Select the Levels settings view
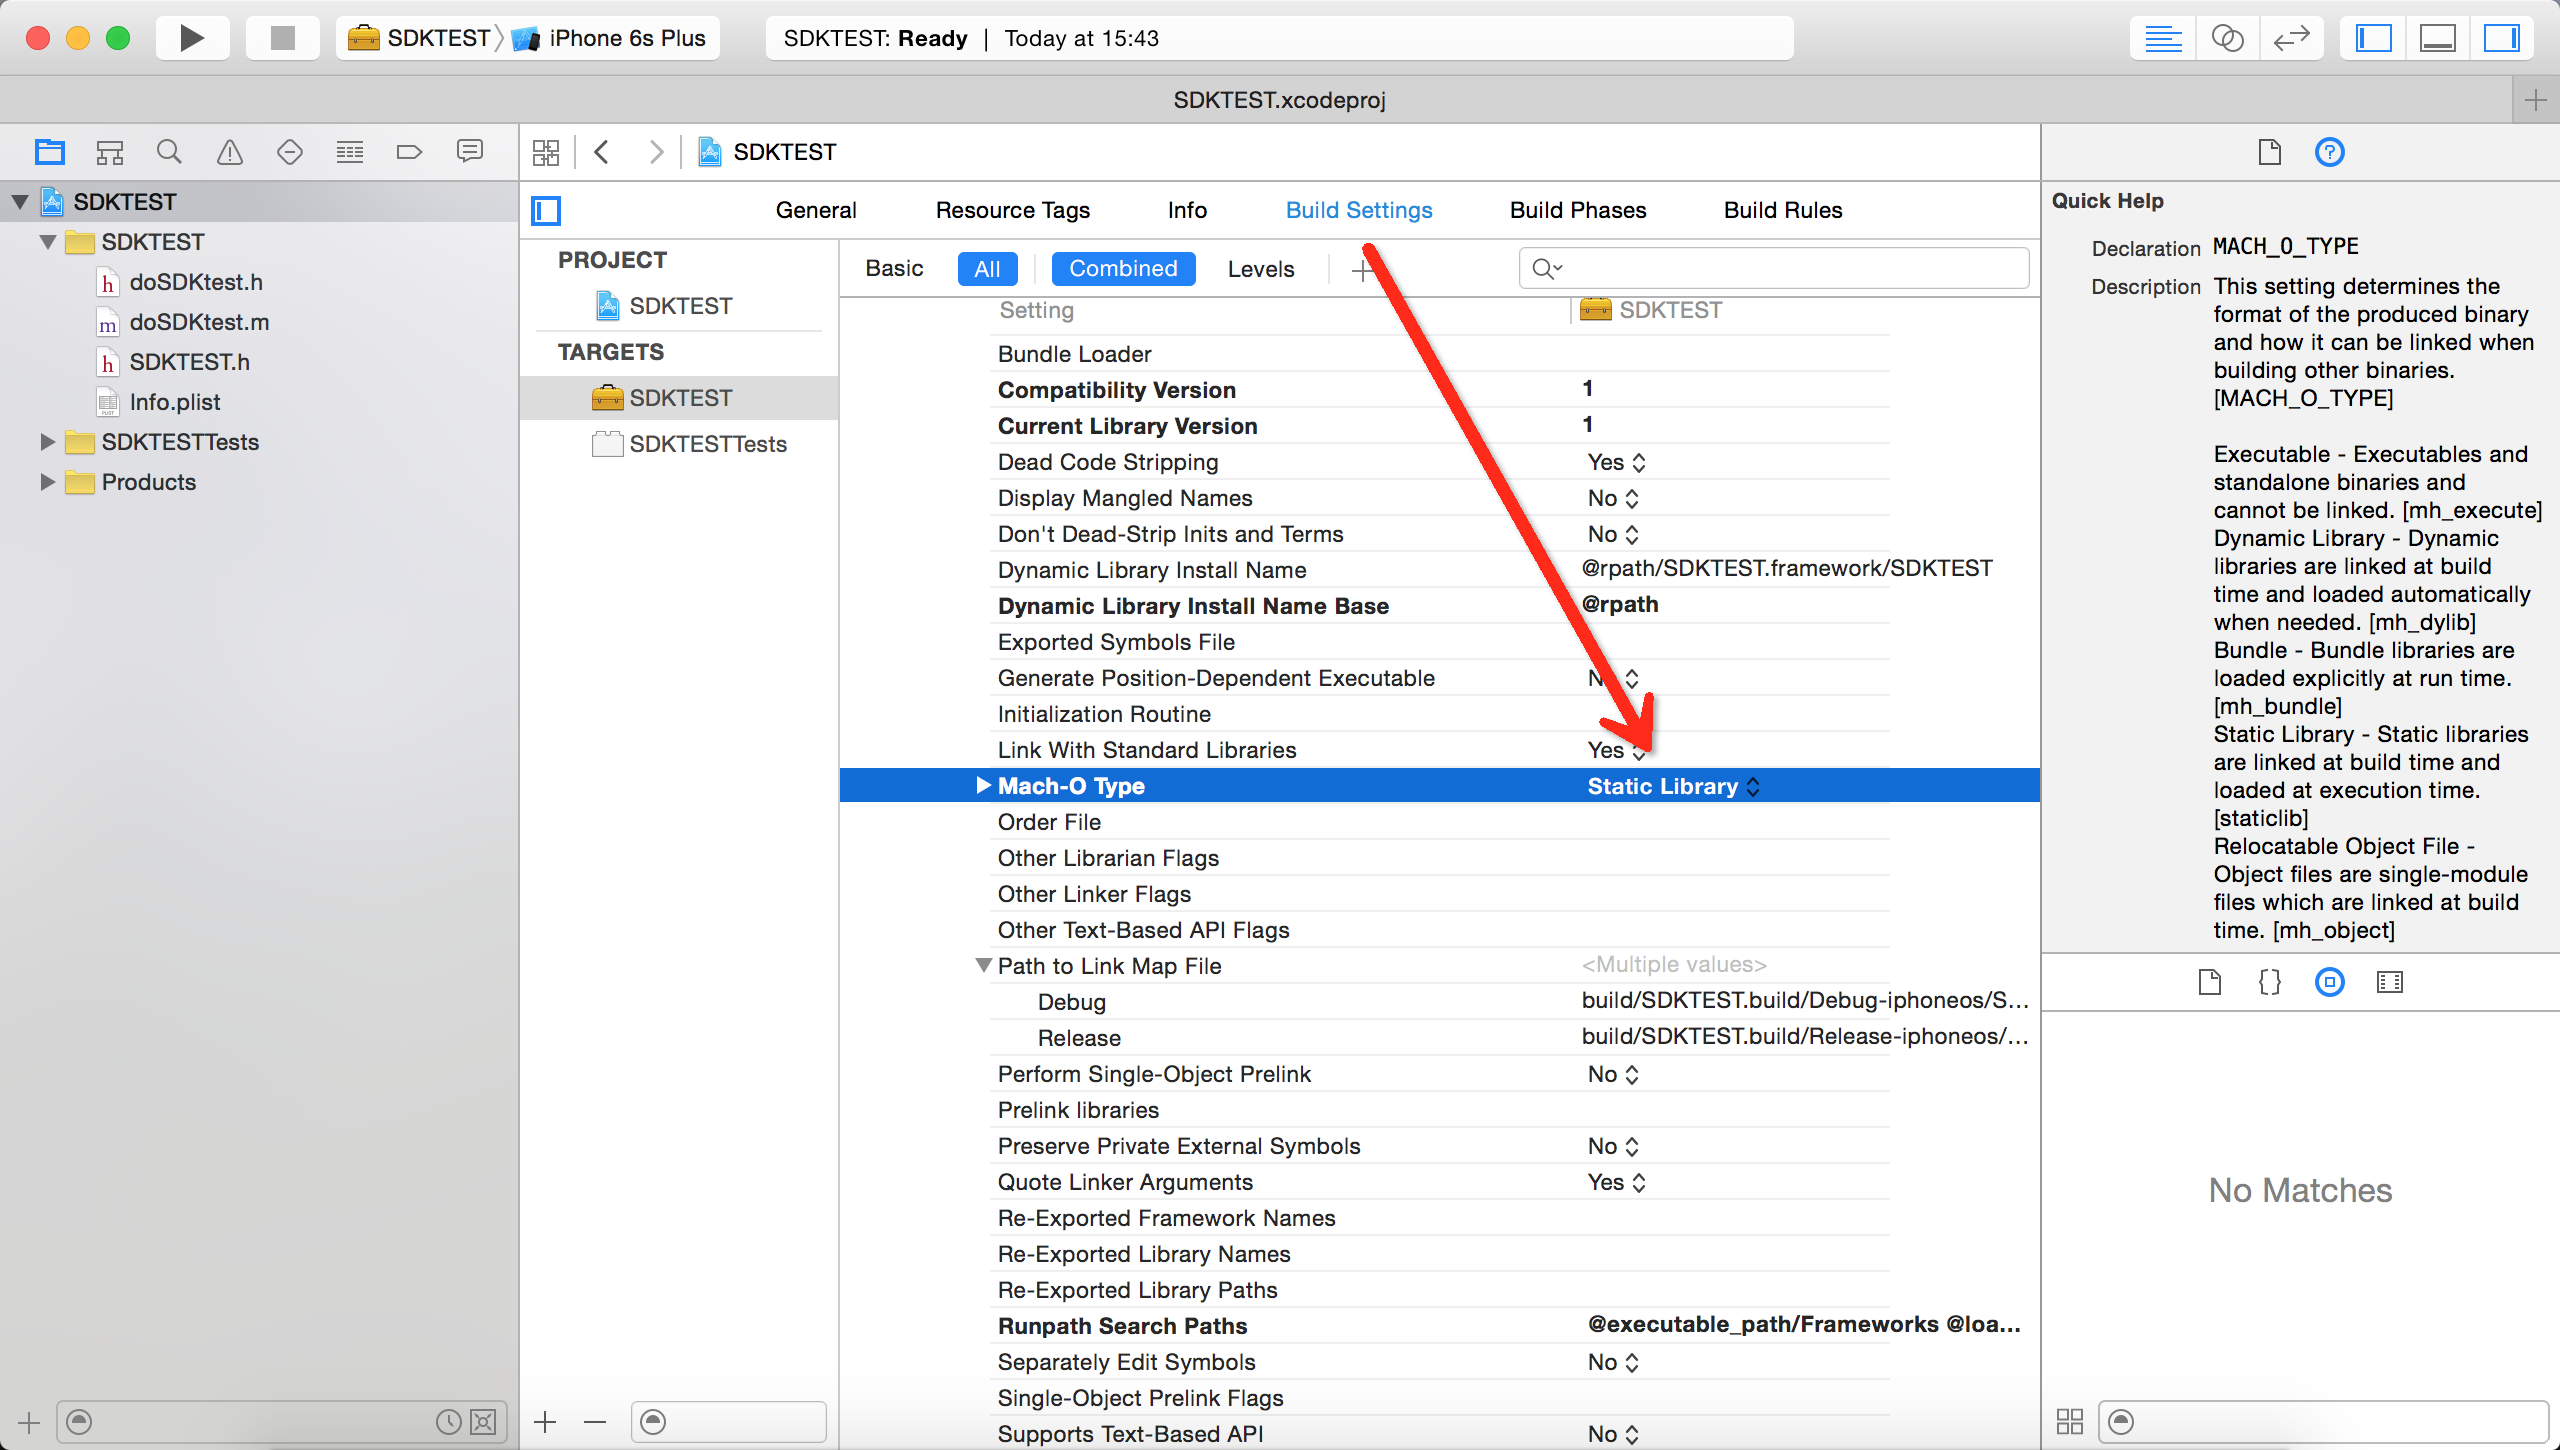Image resolution: width=2560 pixels, height=1450 pixels. coord(1261,269)
